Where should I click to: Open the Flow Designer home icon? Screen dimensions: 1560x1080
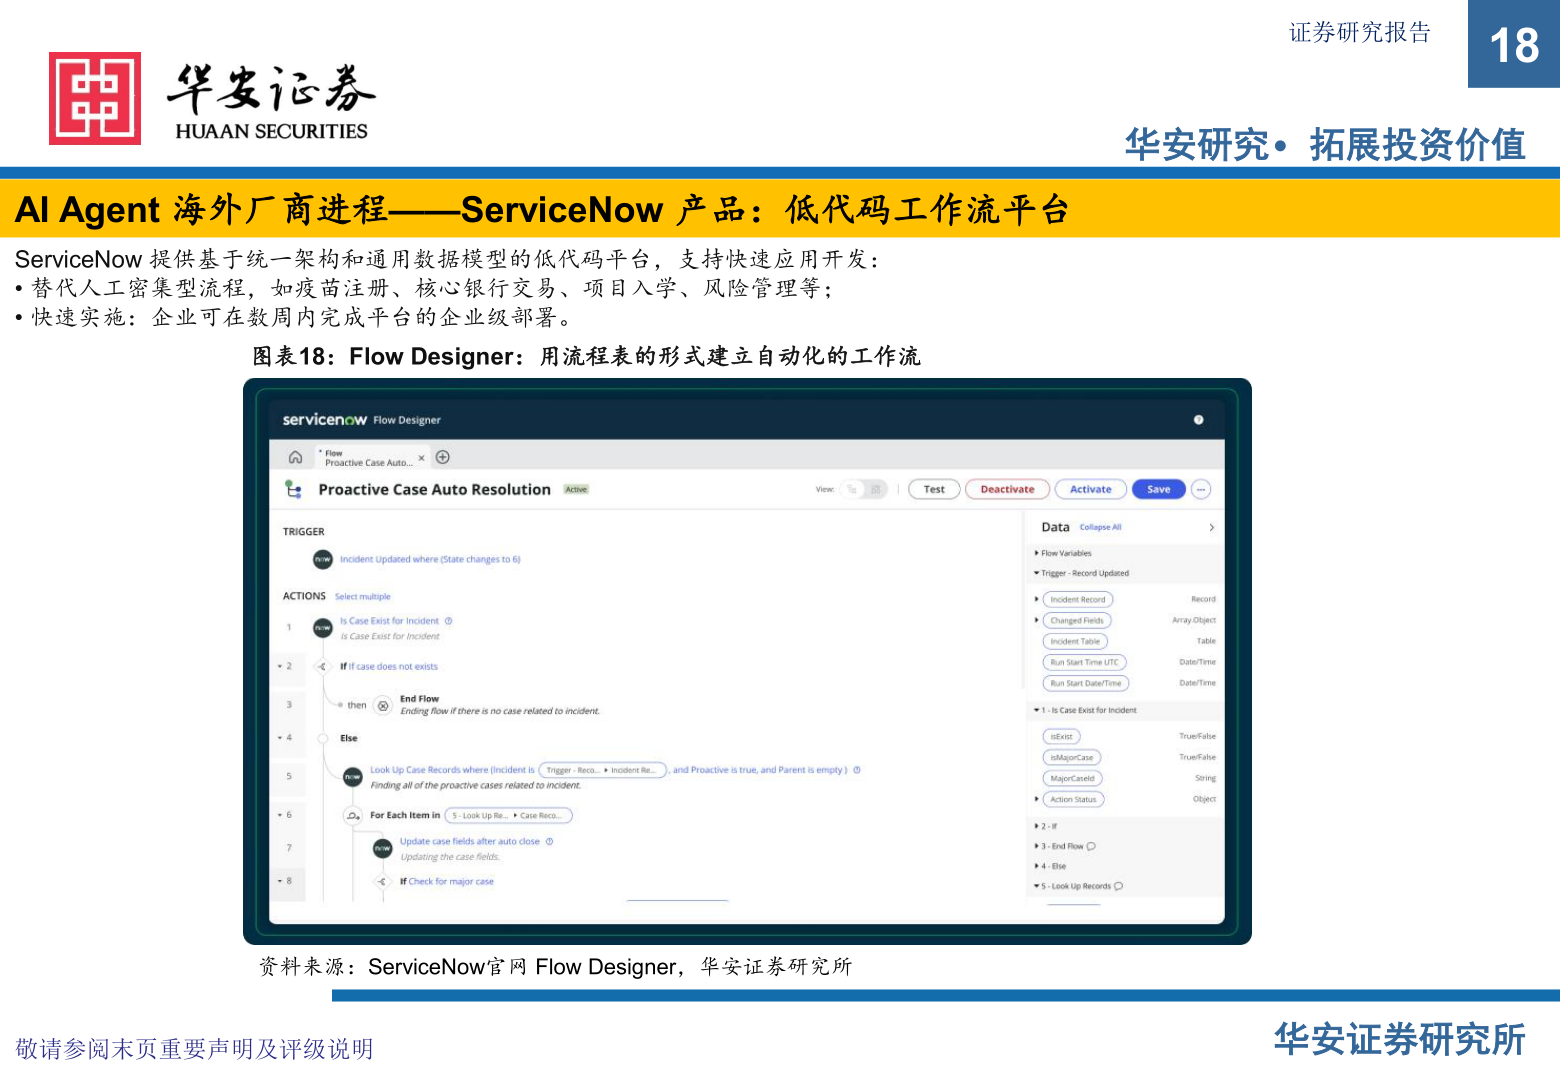(295, 457)
